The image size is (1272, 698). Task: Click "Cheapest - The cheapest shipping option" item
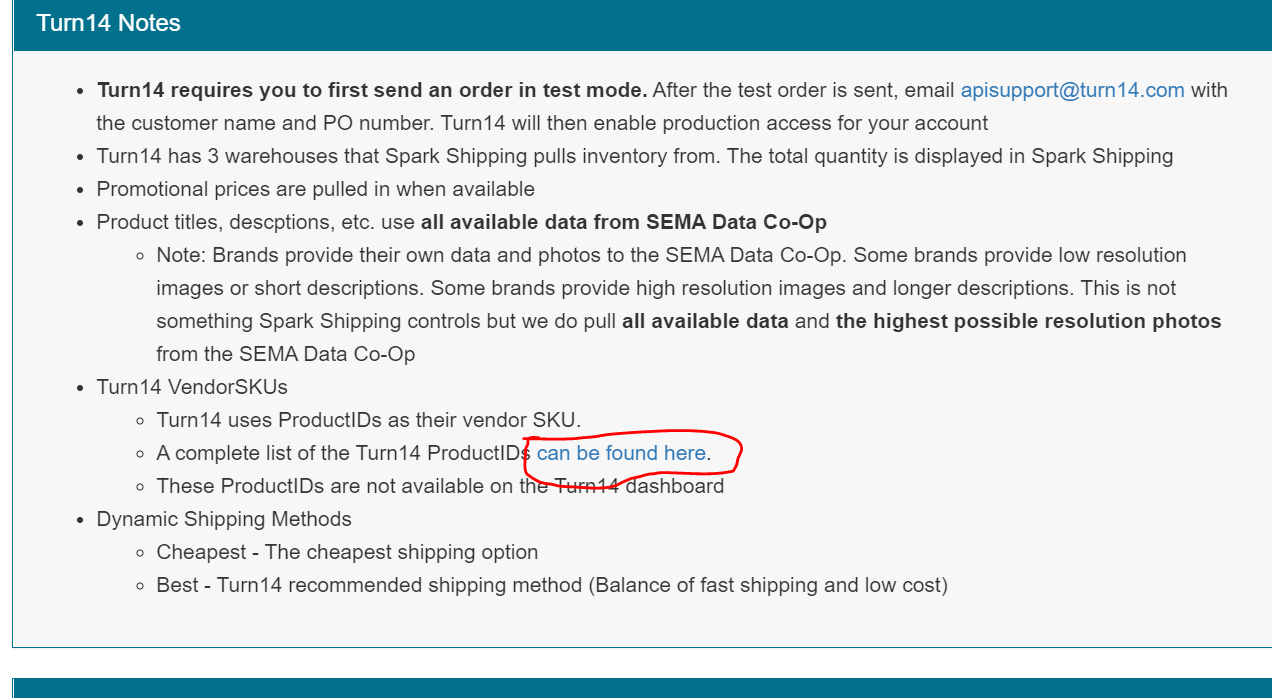347,552
